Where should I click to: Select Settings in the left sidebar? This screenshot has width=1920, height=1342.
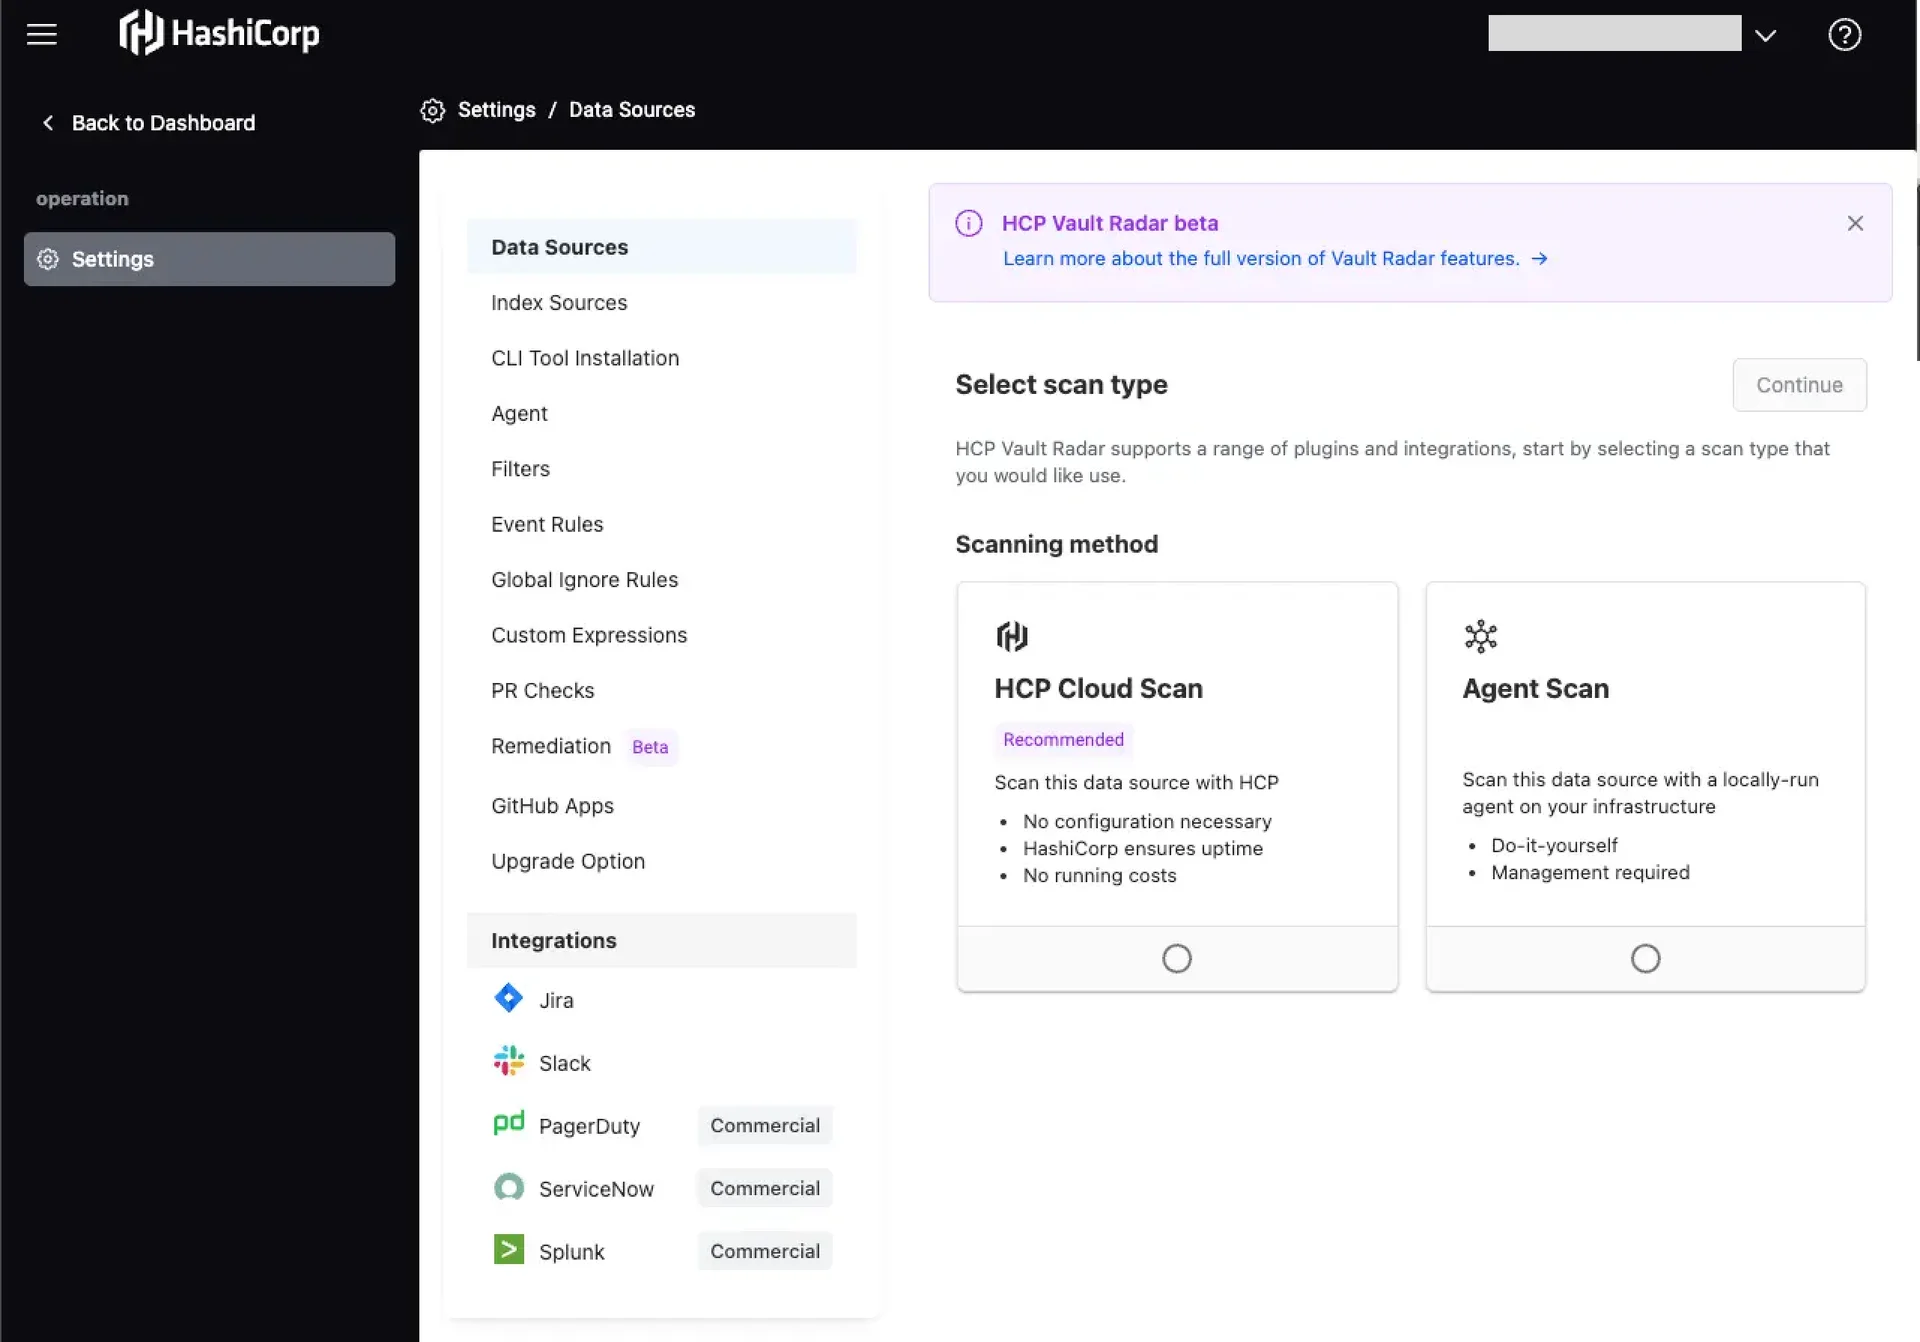pos(209,259)
